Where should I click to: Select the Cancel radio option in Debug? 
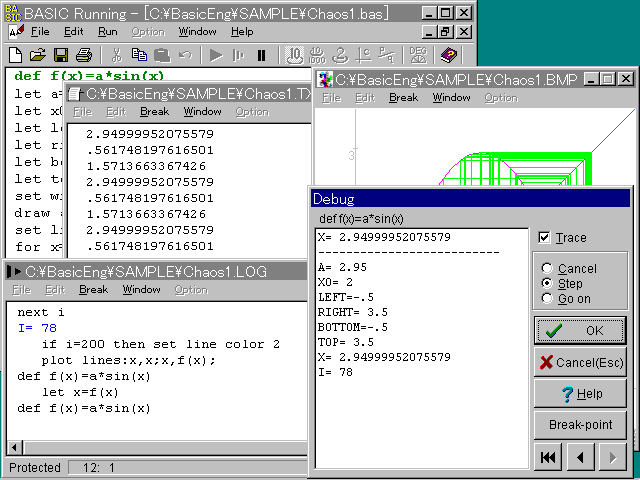click(546, 269)
